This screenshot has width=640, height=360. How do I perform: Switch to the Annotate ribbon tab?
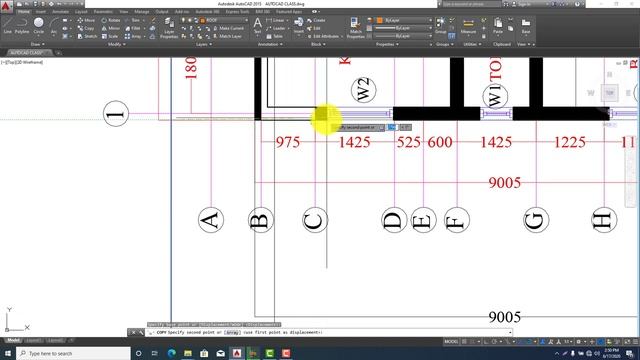[60, 12]
